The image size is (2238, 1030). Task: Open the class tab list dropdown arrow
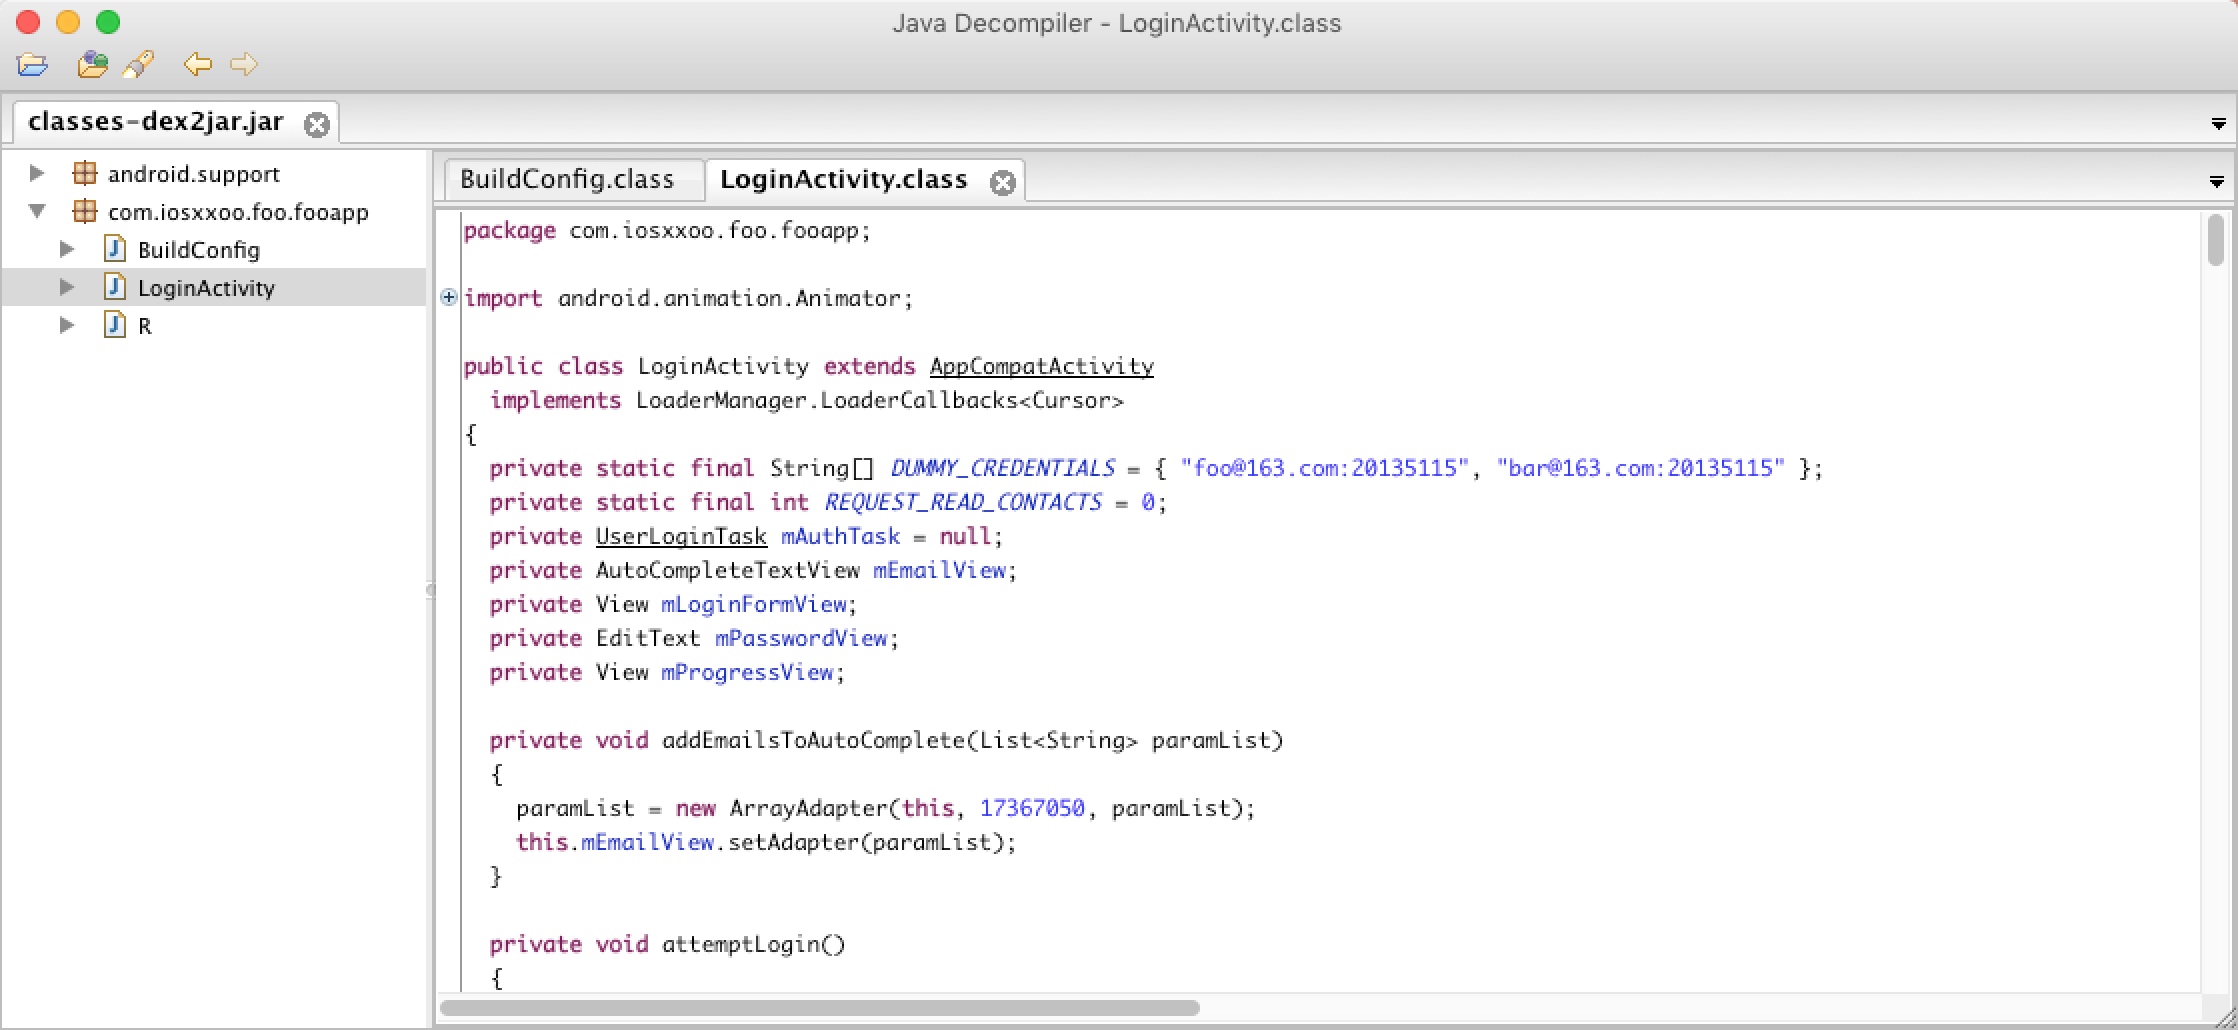(x=2216, y=182)
